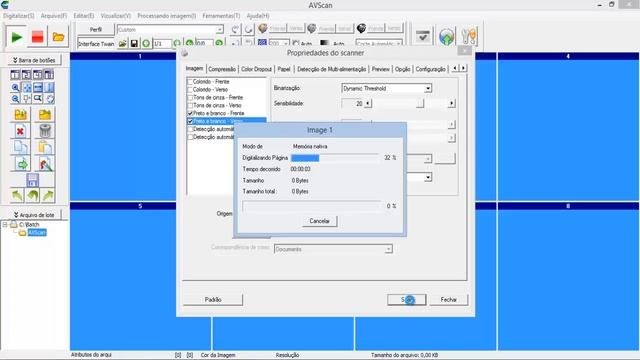The width and height of the screenshot is (640, 360).
Task: Toggle the Colorido - Frente checkbox
Action: pyautogui.click(x=190, y=82)
